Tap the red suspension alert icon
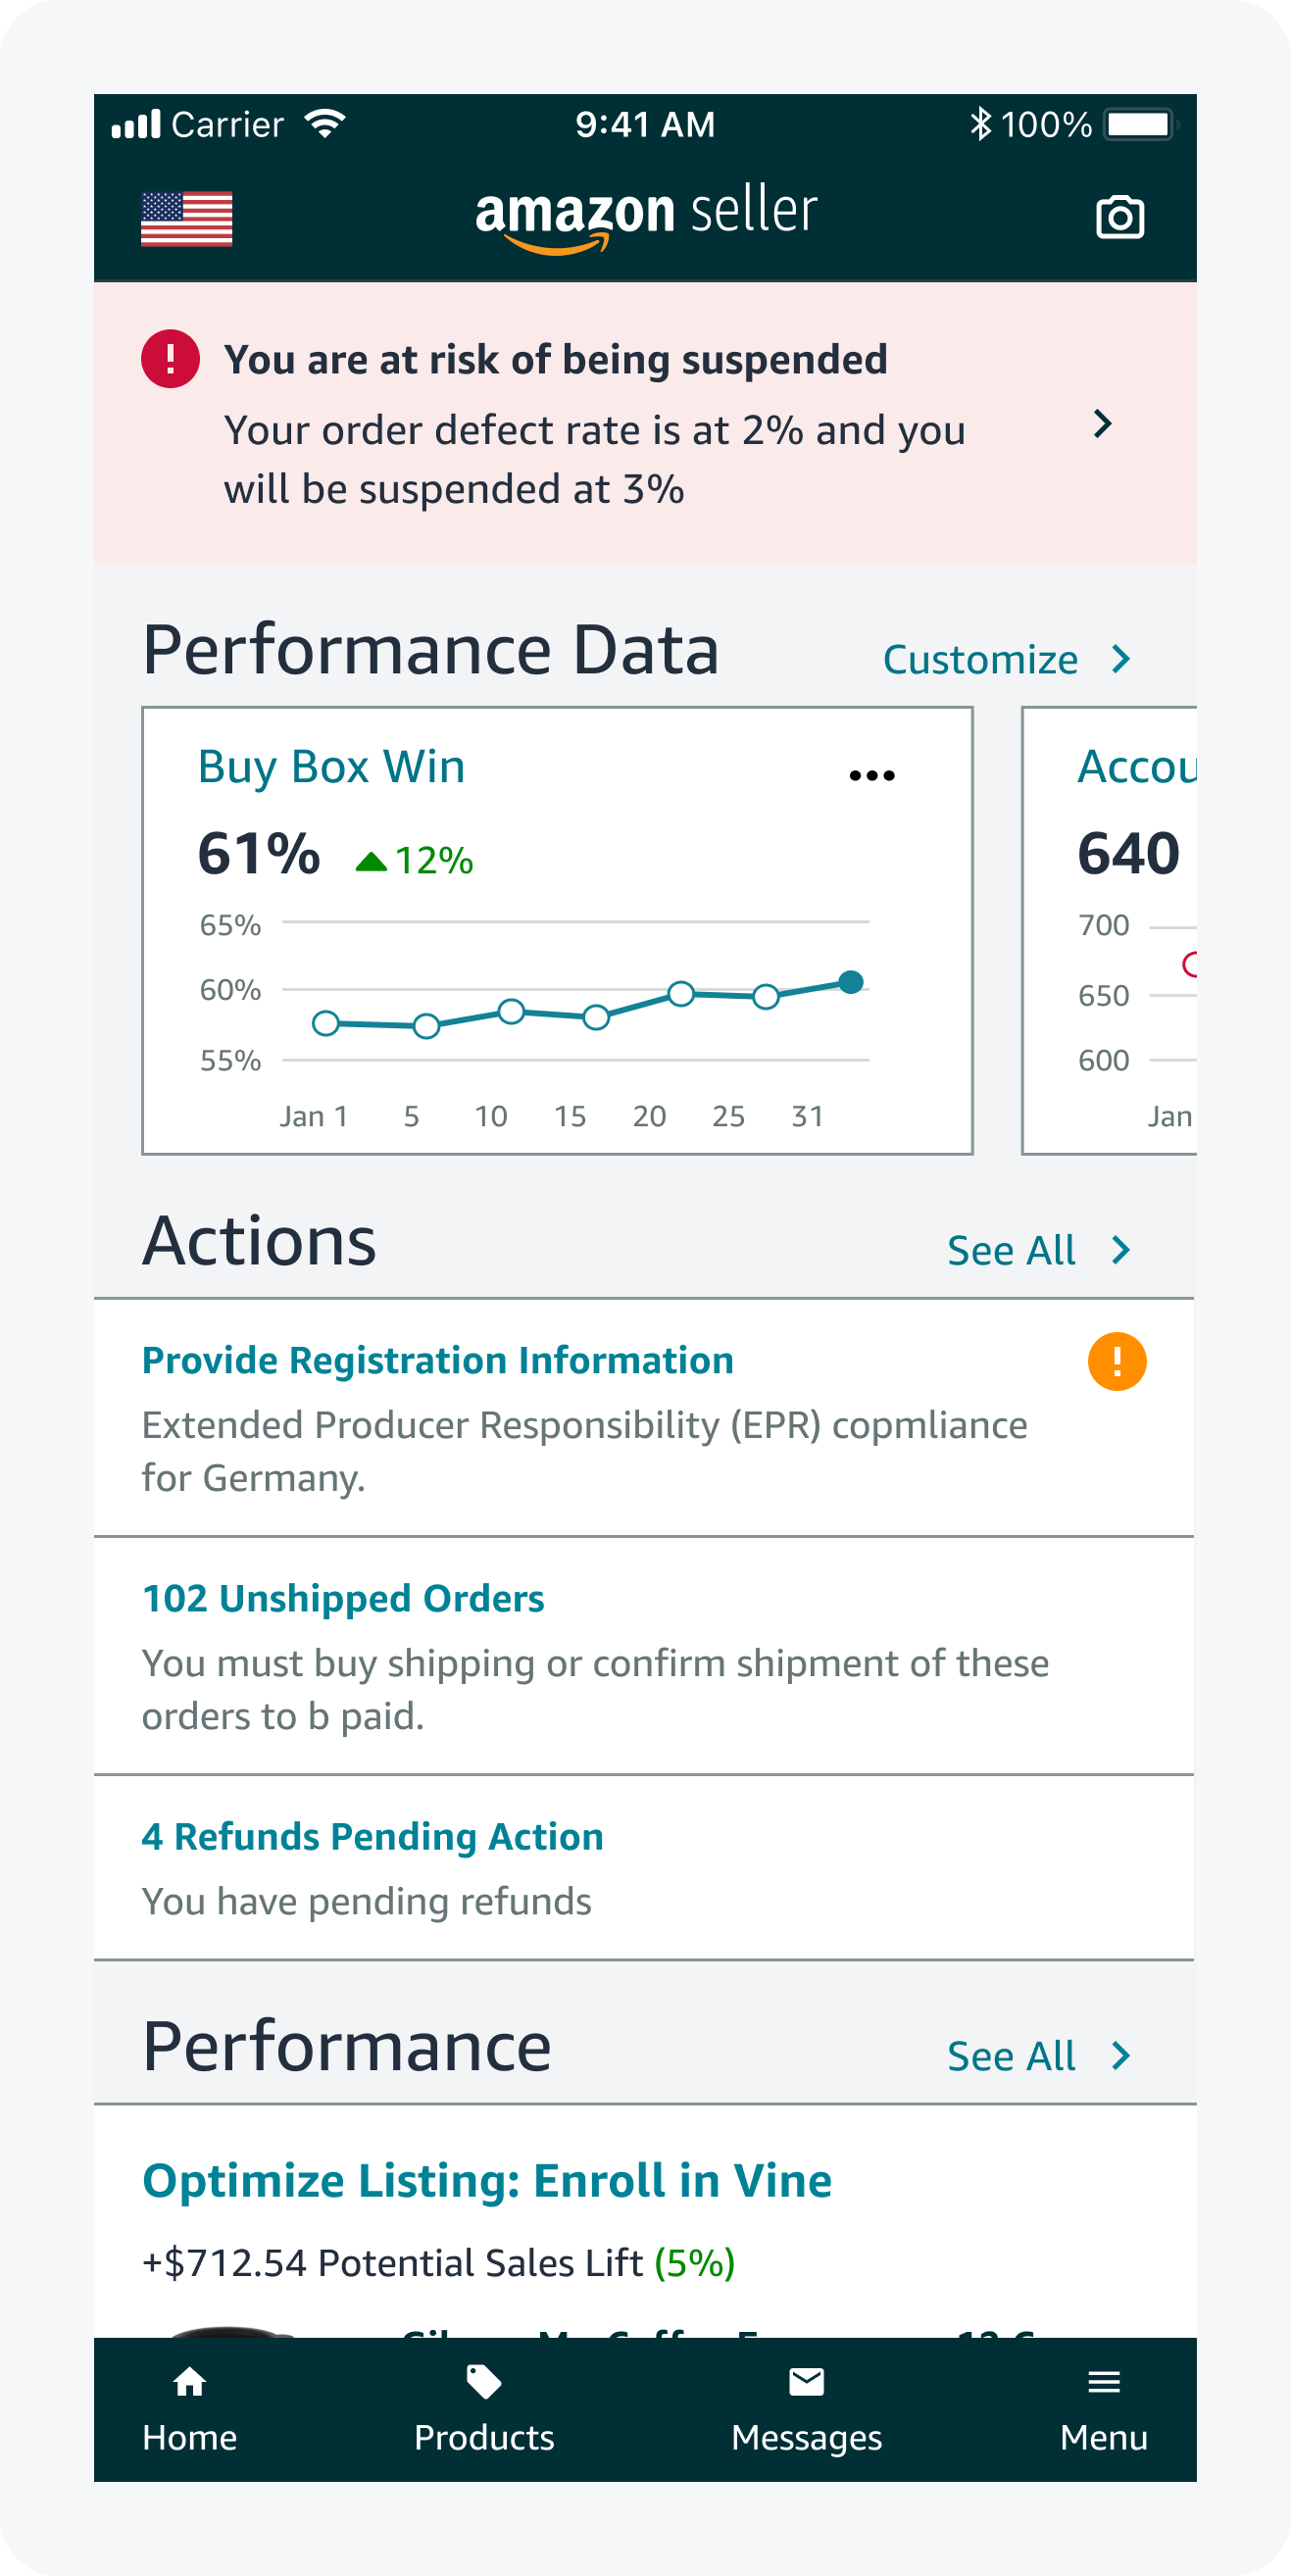The width and height of the screenshot is (1291, 2576). coord(170,359)
